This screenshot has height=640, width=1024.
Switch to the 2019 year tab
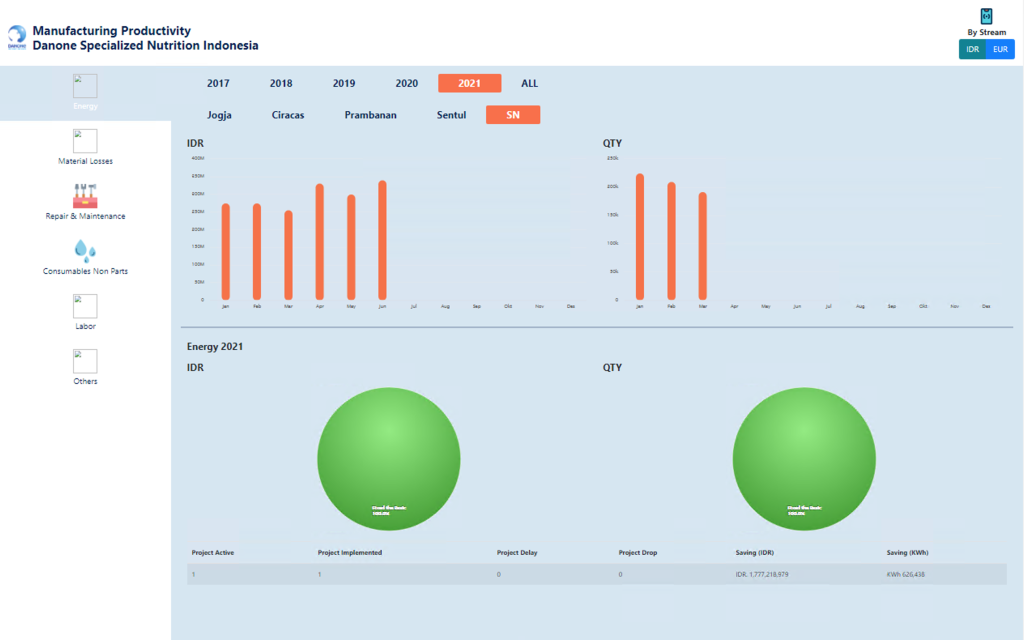click(x=344, y=83)
